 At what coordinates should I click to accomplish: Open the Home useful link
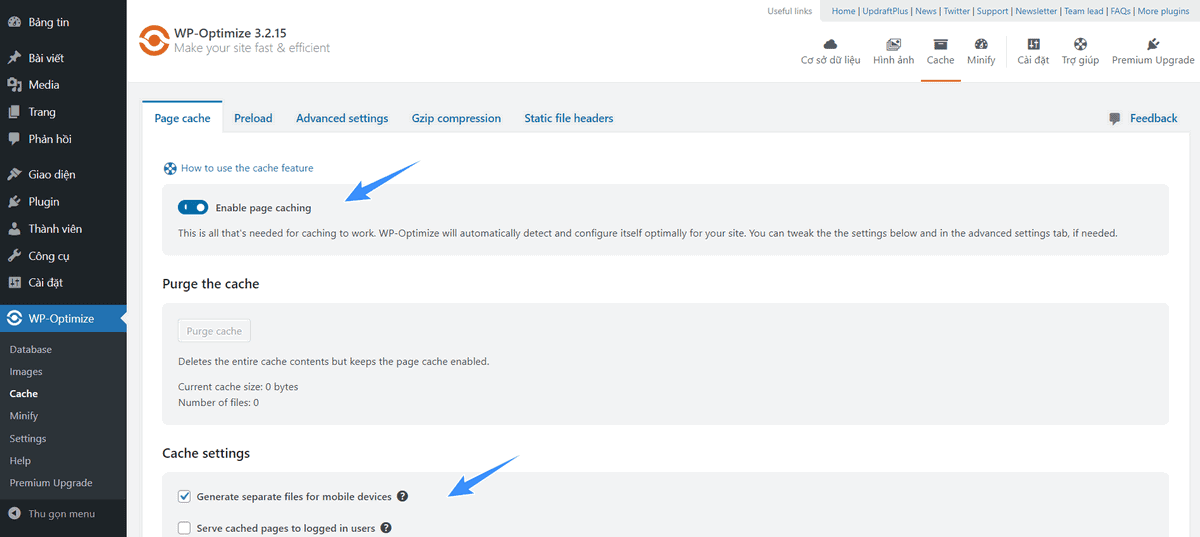pyautogui.click(x=843, y=11)
